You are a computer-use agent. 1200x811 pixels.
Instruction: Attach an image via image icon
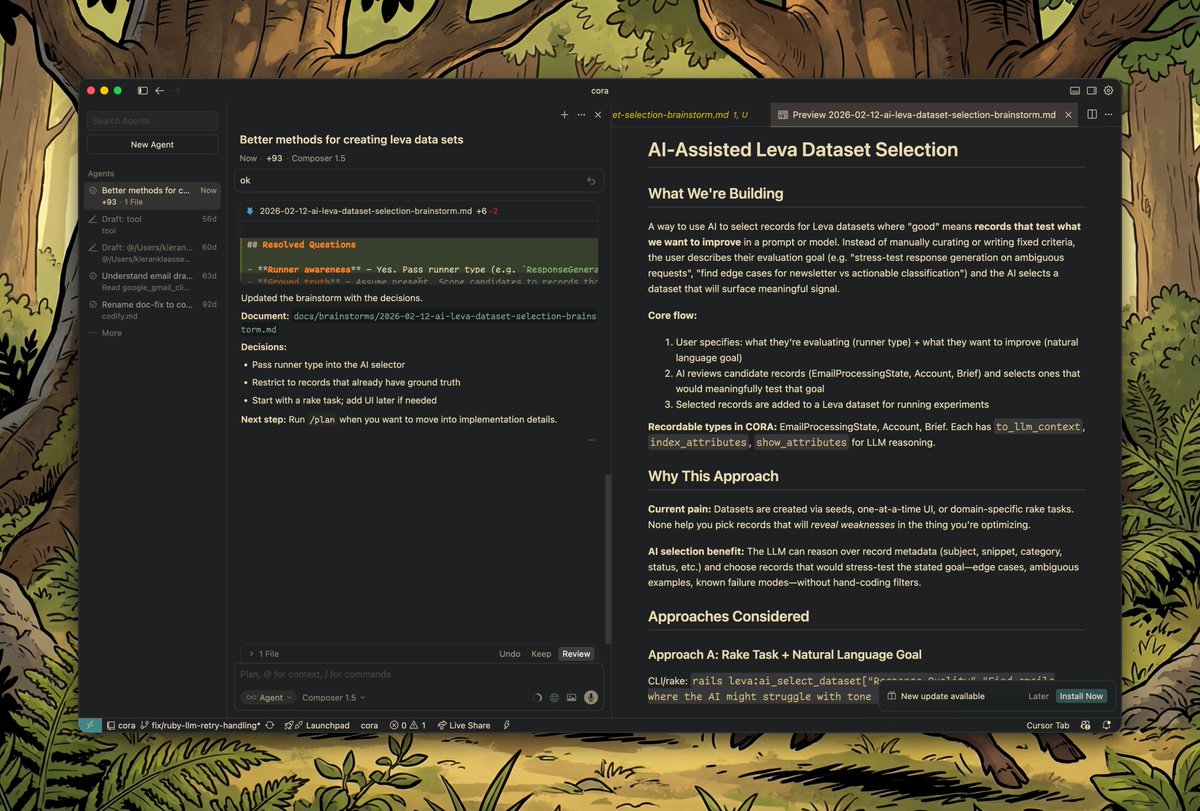pyautogui.click(x=571, y=698)
